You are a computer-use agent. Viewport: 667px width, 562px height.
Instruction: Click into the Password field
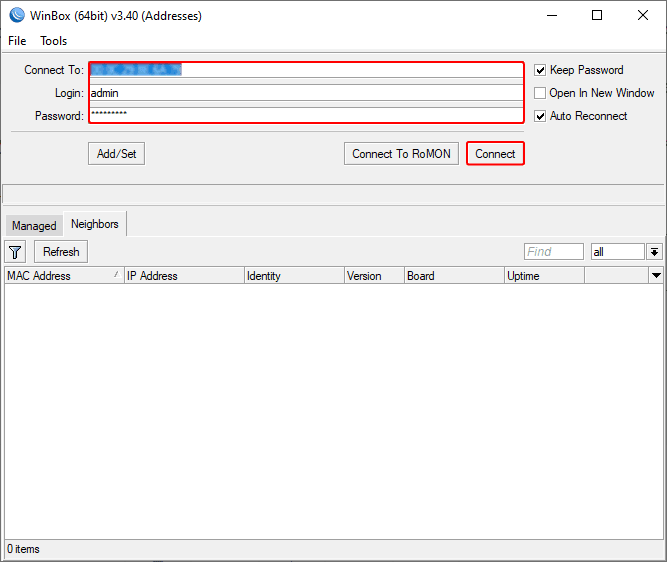pyautogui.click(x=305, y=115)
